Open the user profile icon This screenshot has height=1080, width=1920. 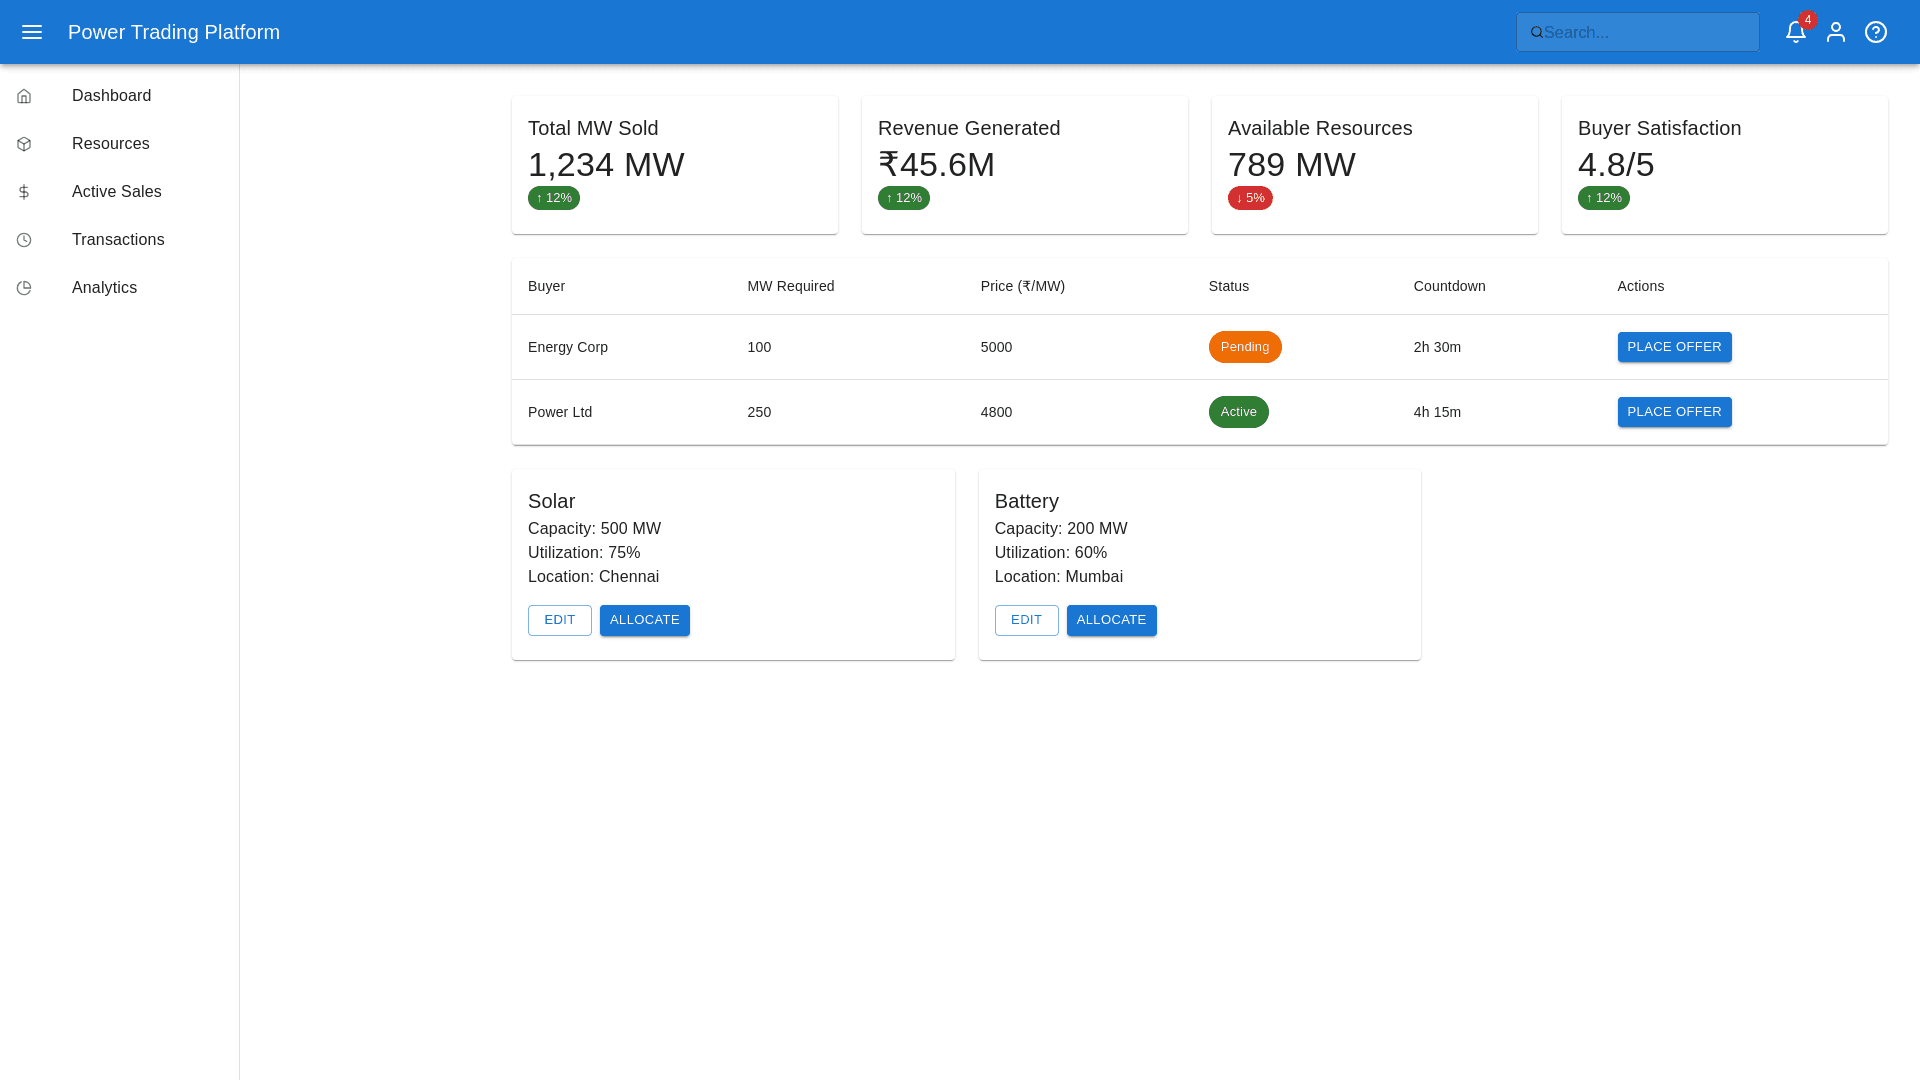(x=1836, y=32)
